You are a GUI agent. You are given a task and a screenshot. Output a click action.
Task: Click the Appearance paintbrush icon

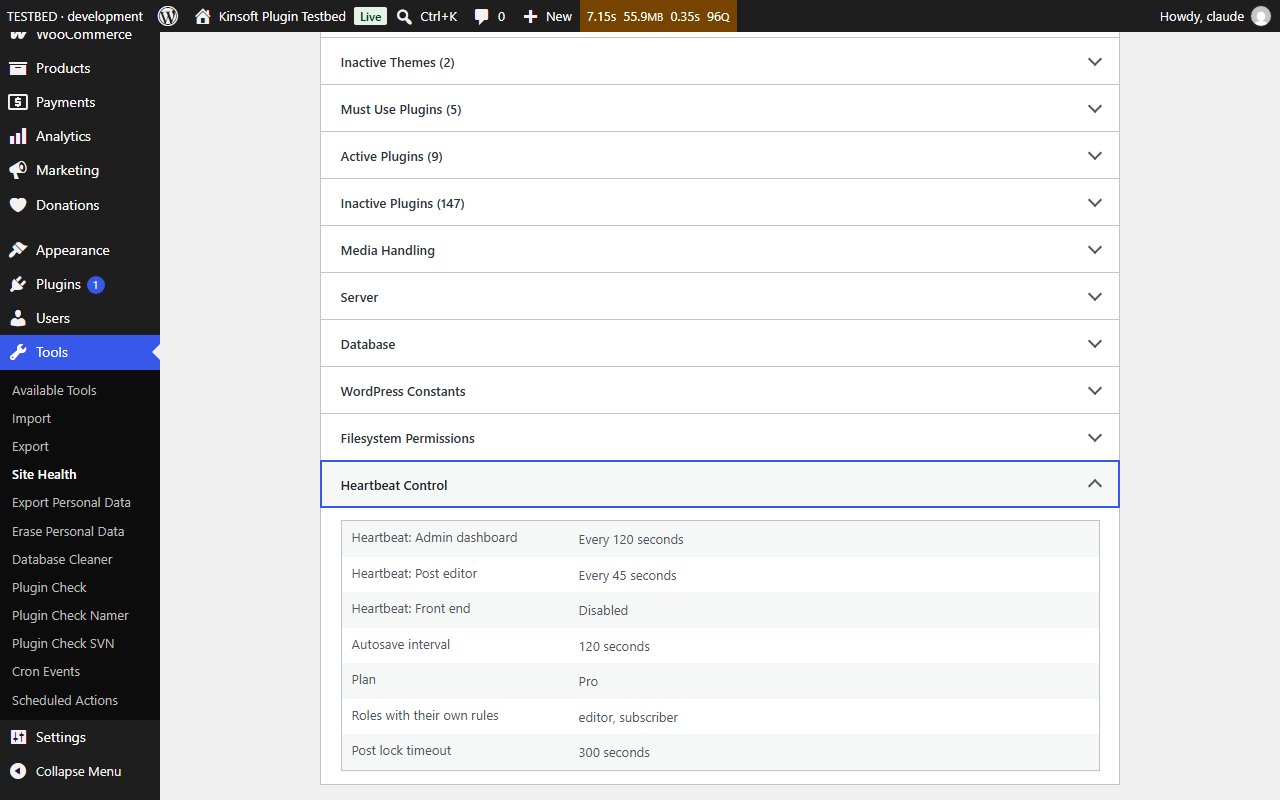18,250
